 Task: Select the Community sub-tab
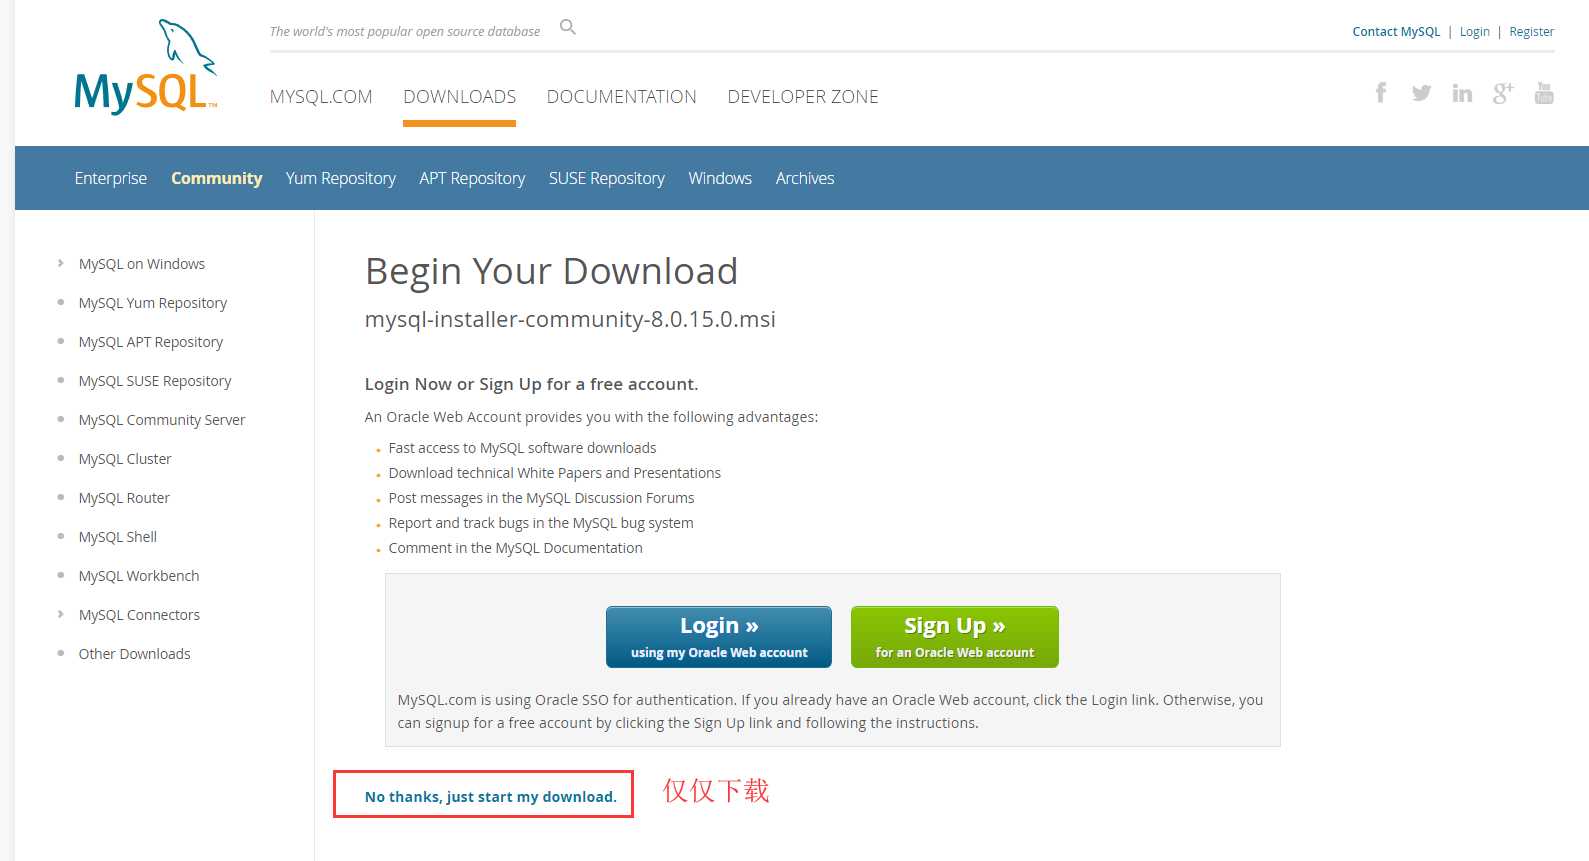tap(217, 178)
